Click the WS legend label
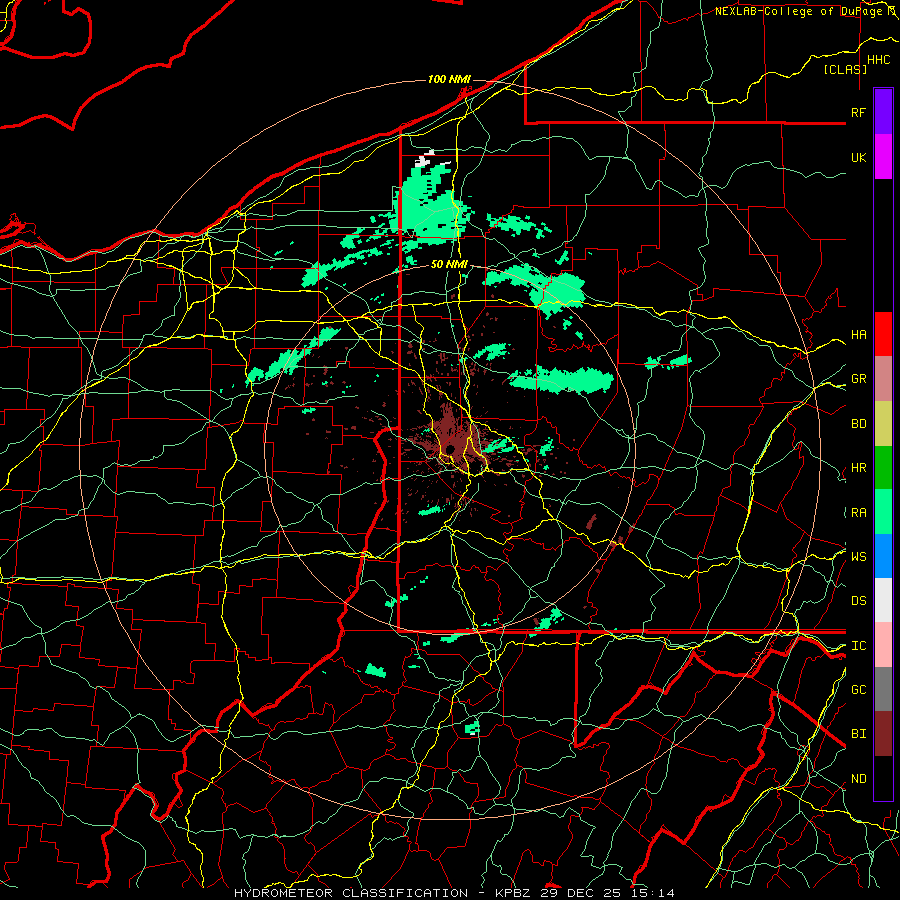 (x=858, y=557)
